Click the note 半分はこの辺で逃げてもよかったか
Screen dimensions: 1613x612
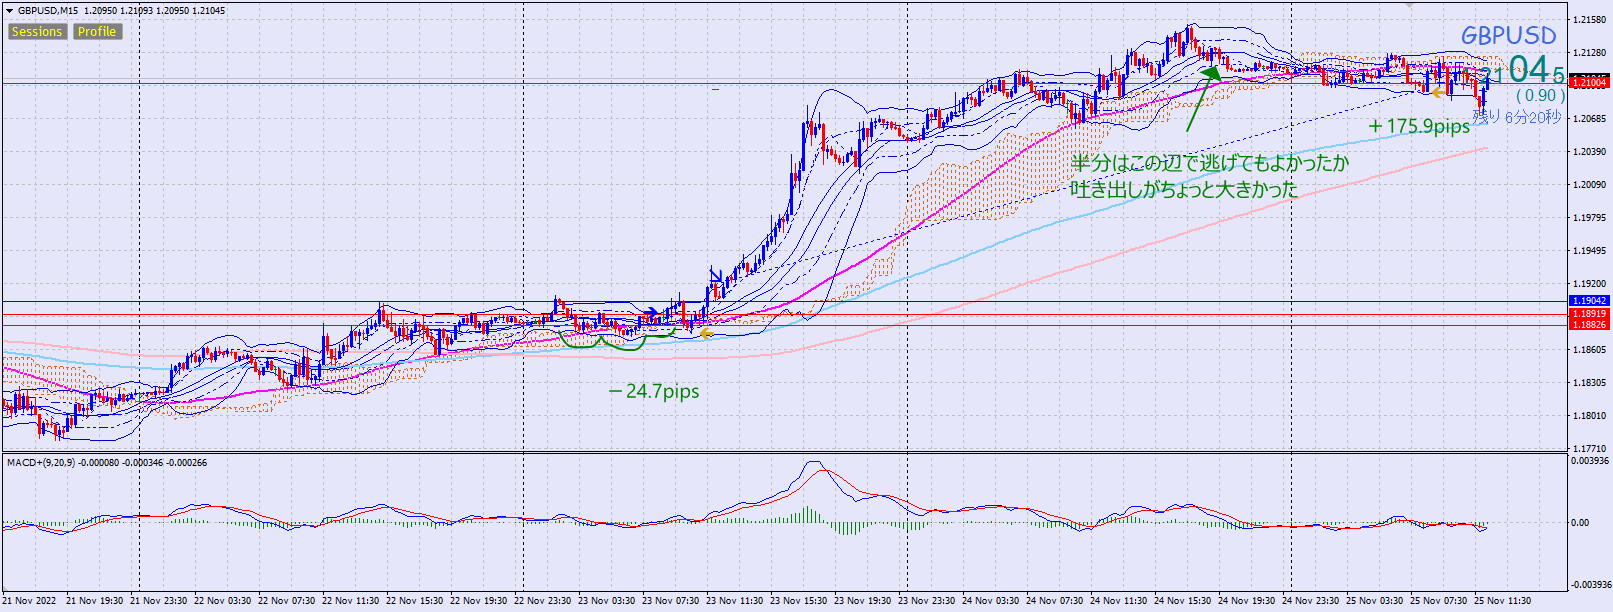coord(1210,163)
